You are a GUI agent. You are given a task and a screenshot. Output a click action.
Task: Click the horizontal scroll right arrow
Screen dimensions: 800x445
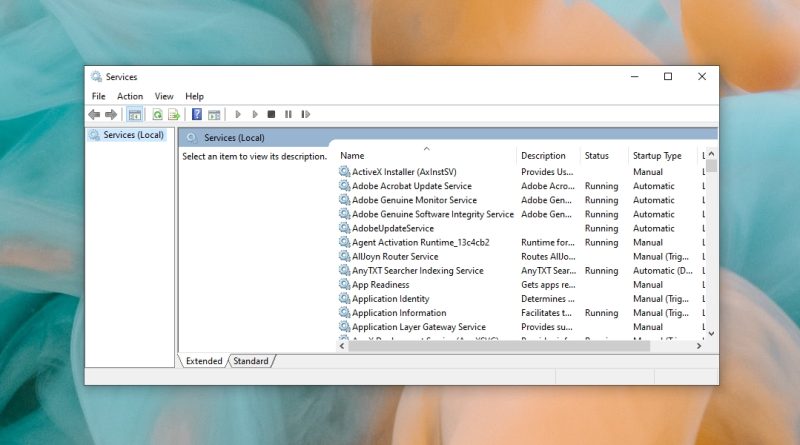pos(699,346)
